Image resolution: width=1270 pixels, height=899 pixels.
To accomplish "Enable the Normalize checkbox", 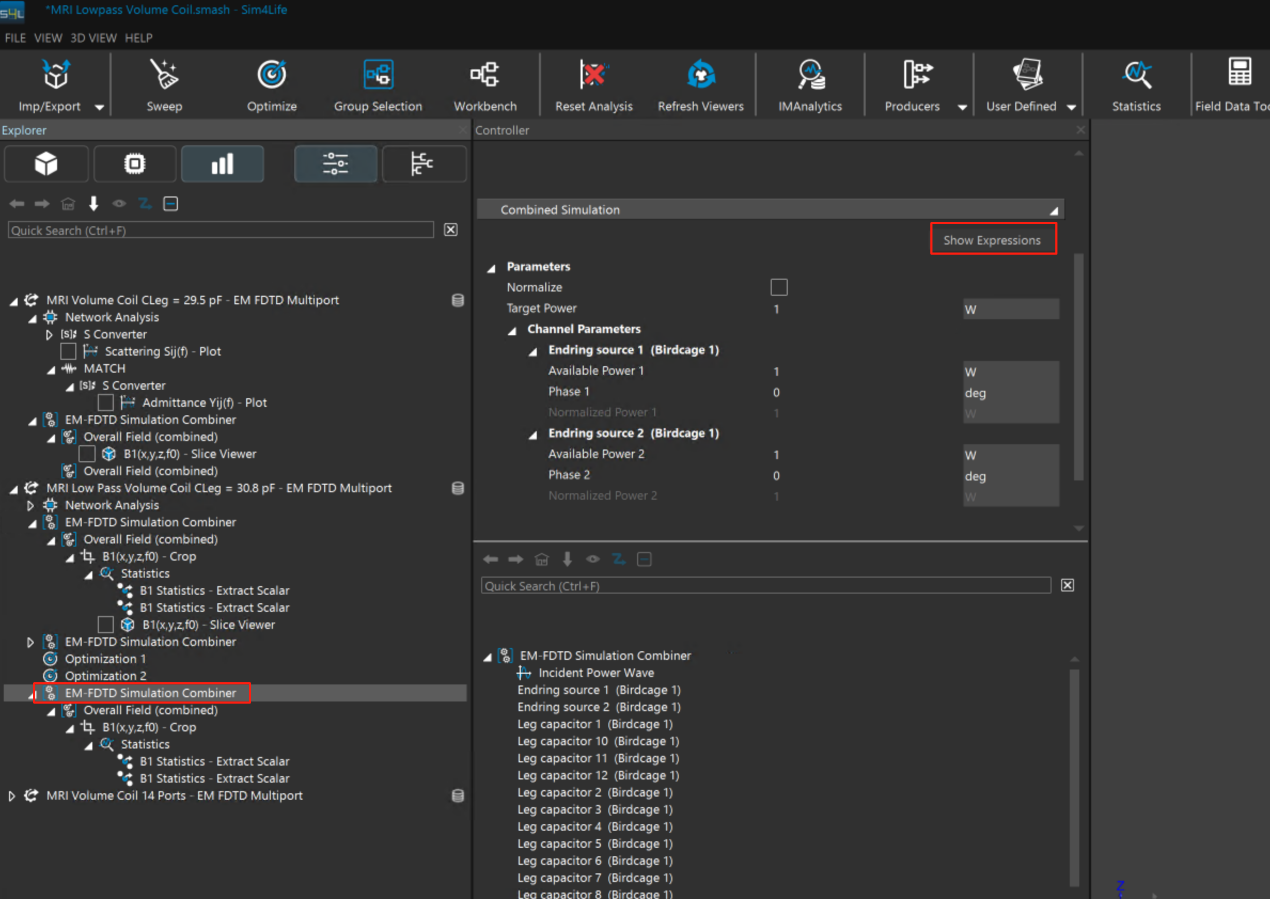I will point(779,288).
